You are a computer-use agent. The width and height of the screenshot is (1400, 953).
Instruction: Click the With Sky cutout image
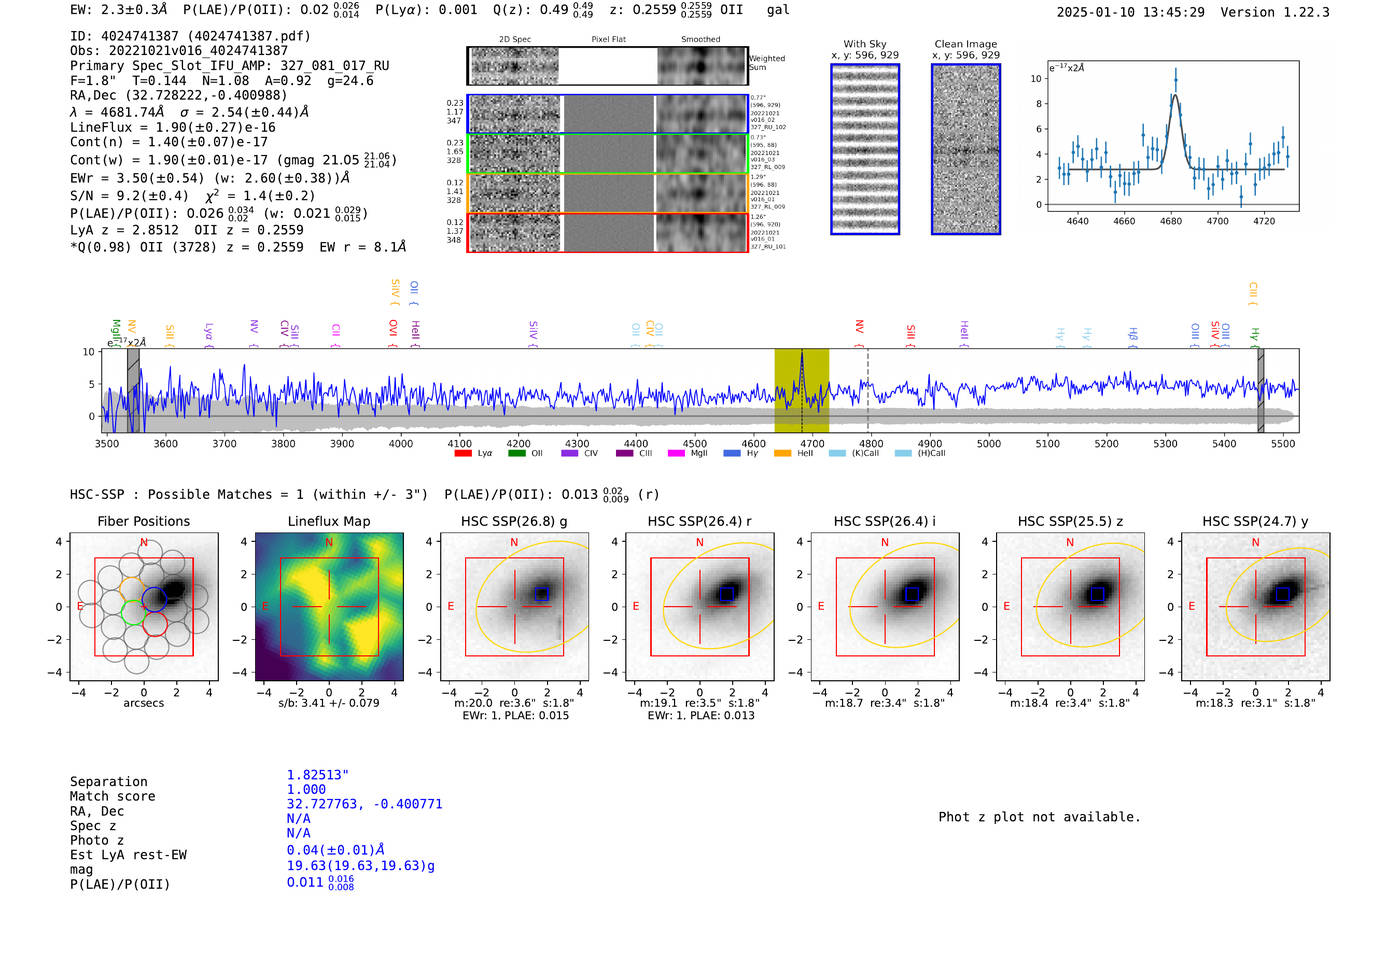click(x=865, y=149)
